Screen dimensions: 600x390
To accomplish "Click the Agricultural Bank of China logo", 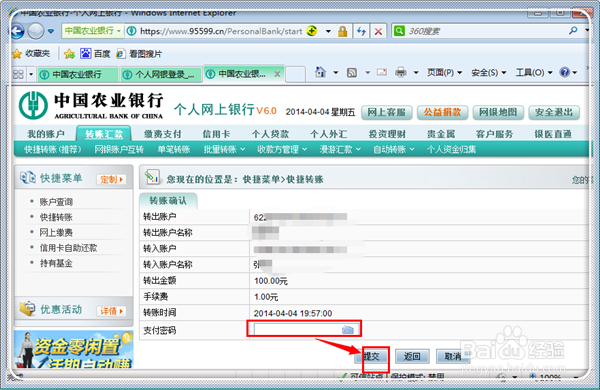I will click(x=91, y=105).
